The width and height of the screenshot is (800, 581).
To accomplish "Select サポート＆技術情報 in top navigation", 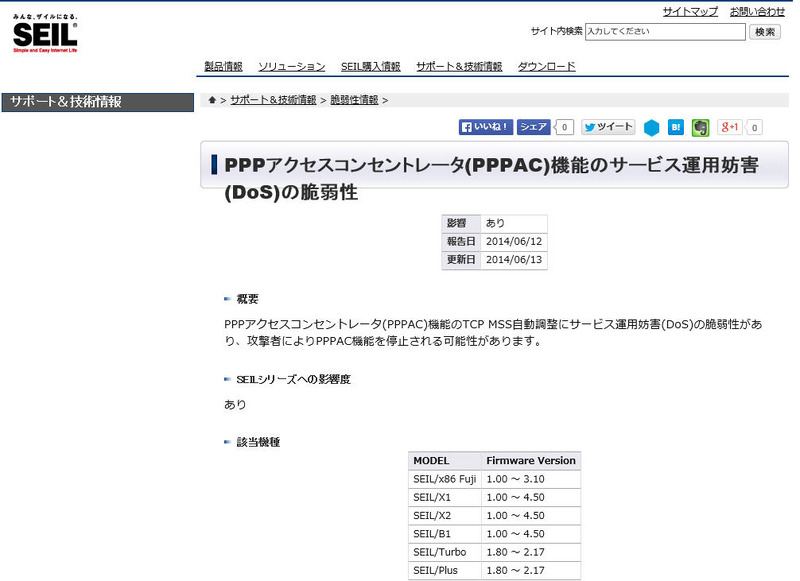I will coord(459,67).
